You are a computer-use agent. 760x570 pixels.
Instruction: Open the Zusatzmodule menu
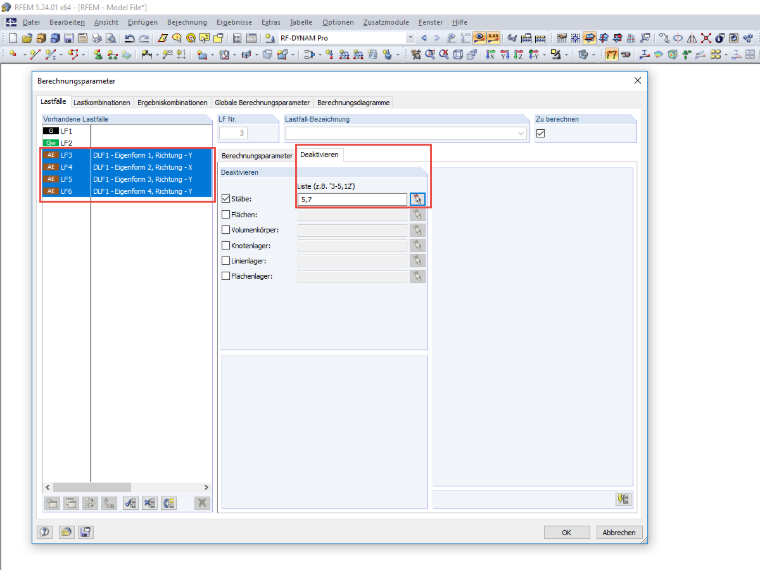386,22
